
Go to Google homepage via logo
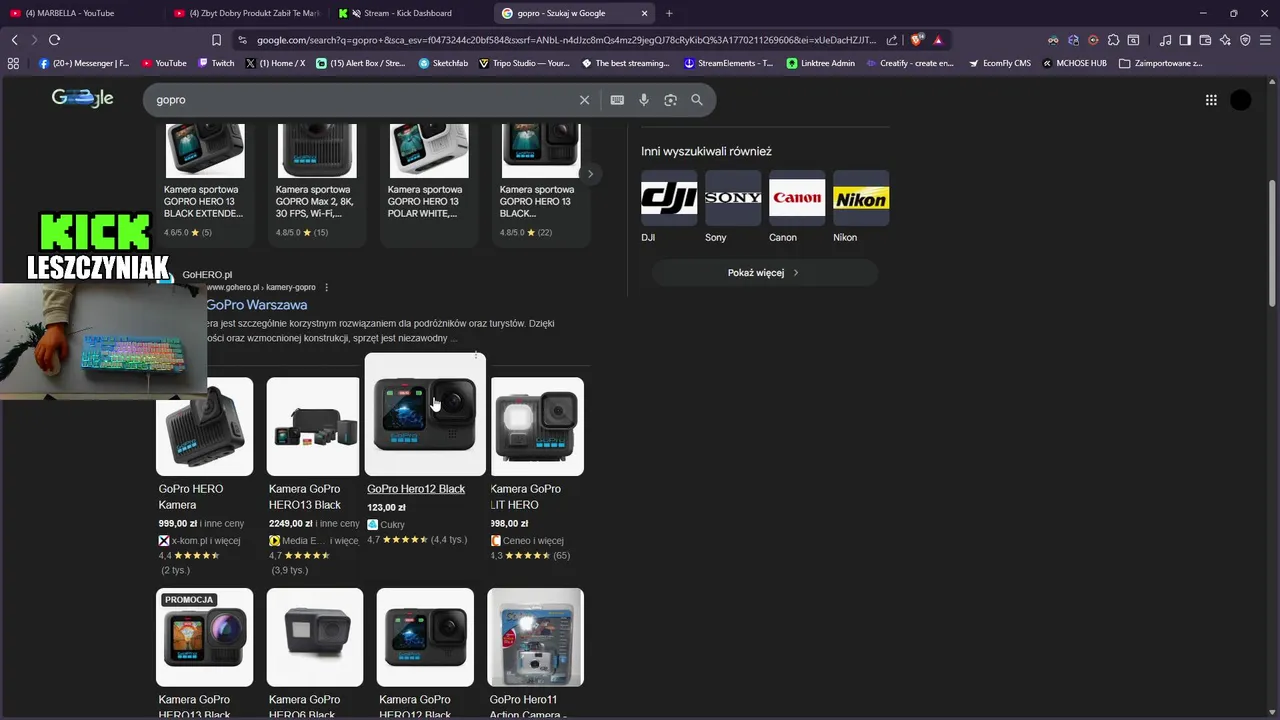82,98
